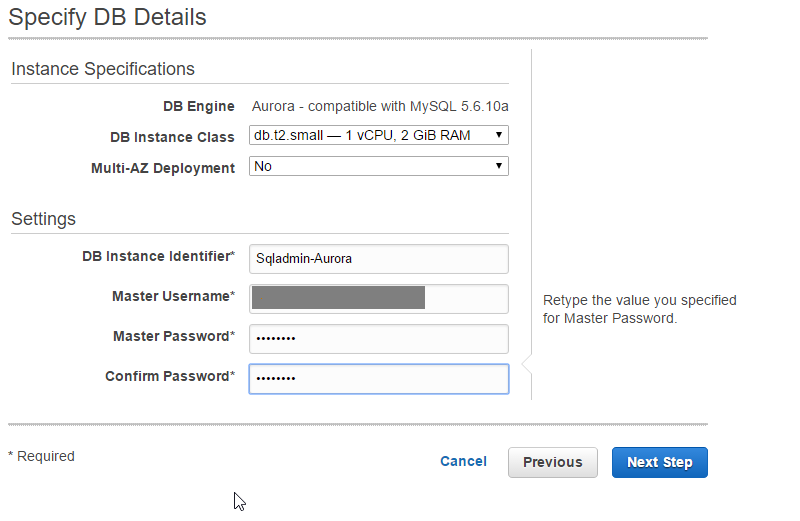The width and height of the screenshot is (800, 521).
Task: Click the DB Engine label
Action: click(198, 106)
